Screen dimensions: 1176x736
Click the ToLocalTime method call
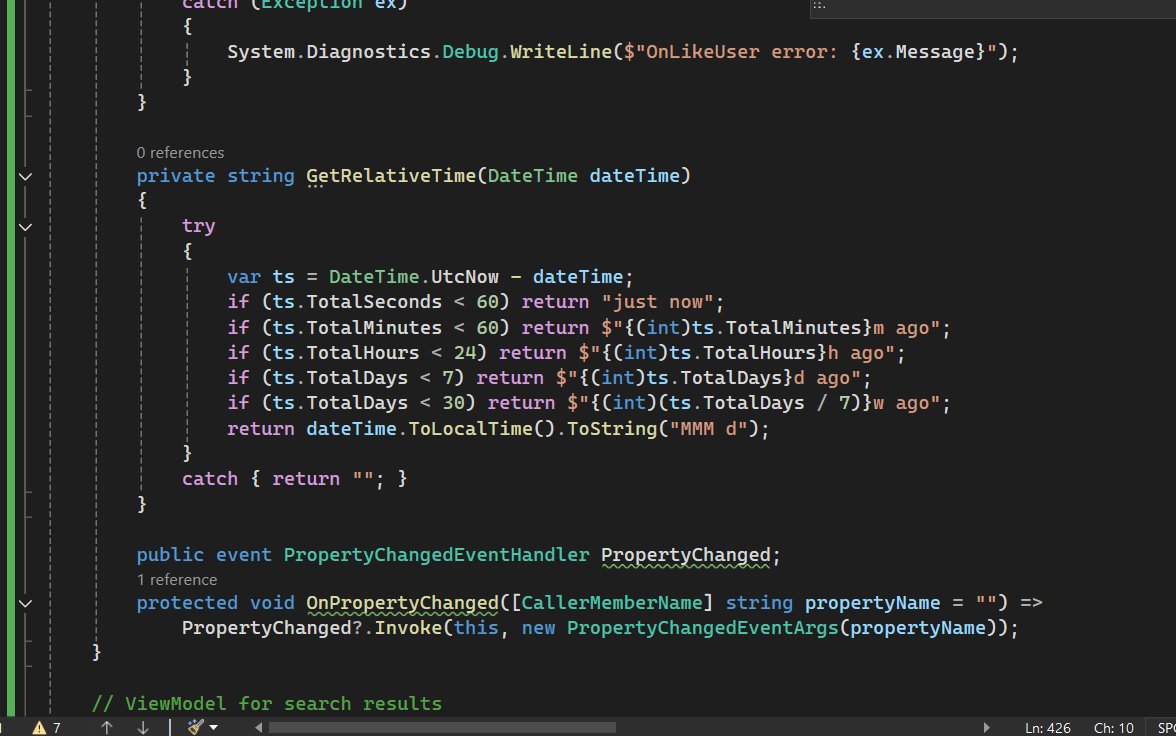[470, 428]
